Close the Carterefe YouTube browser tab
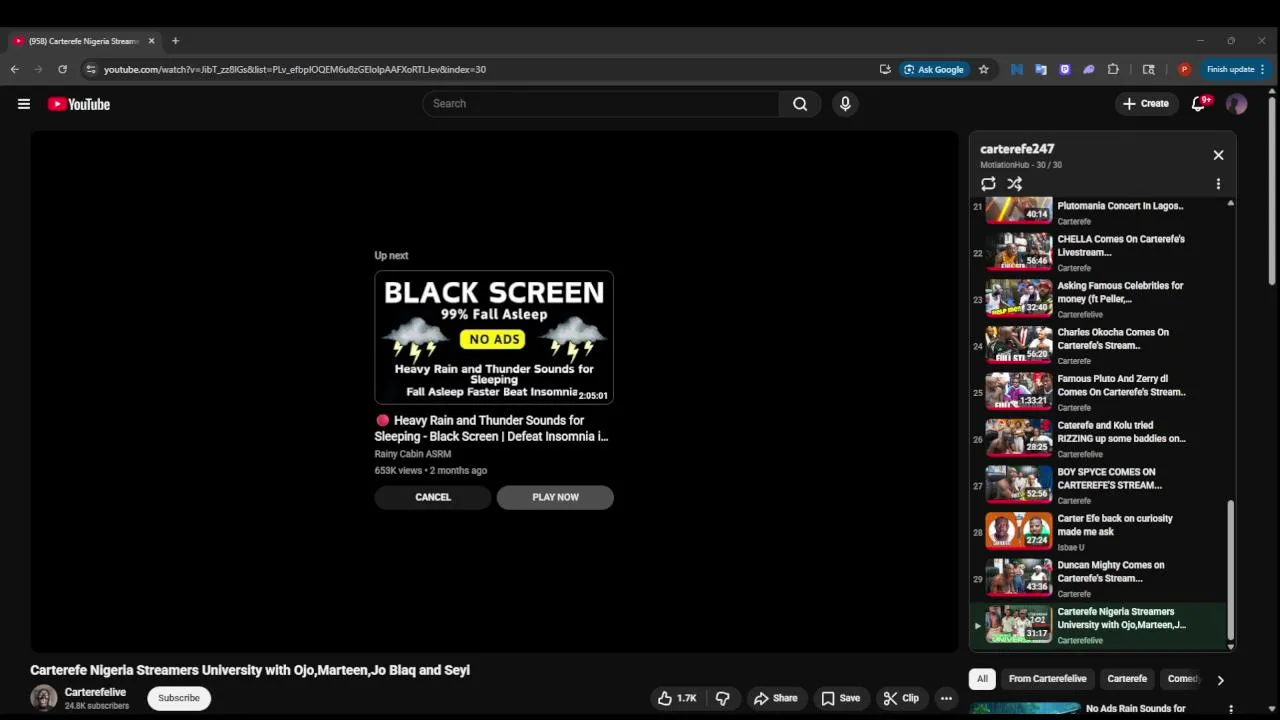The height and width of the screenshot is (720, 1280). point(151,41)
